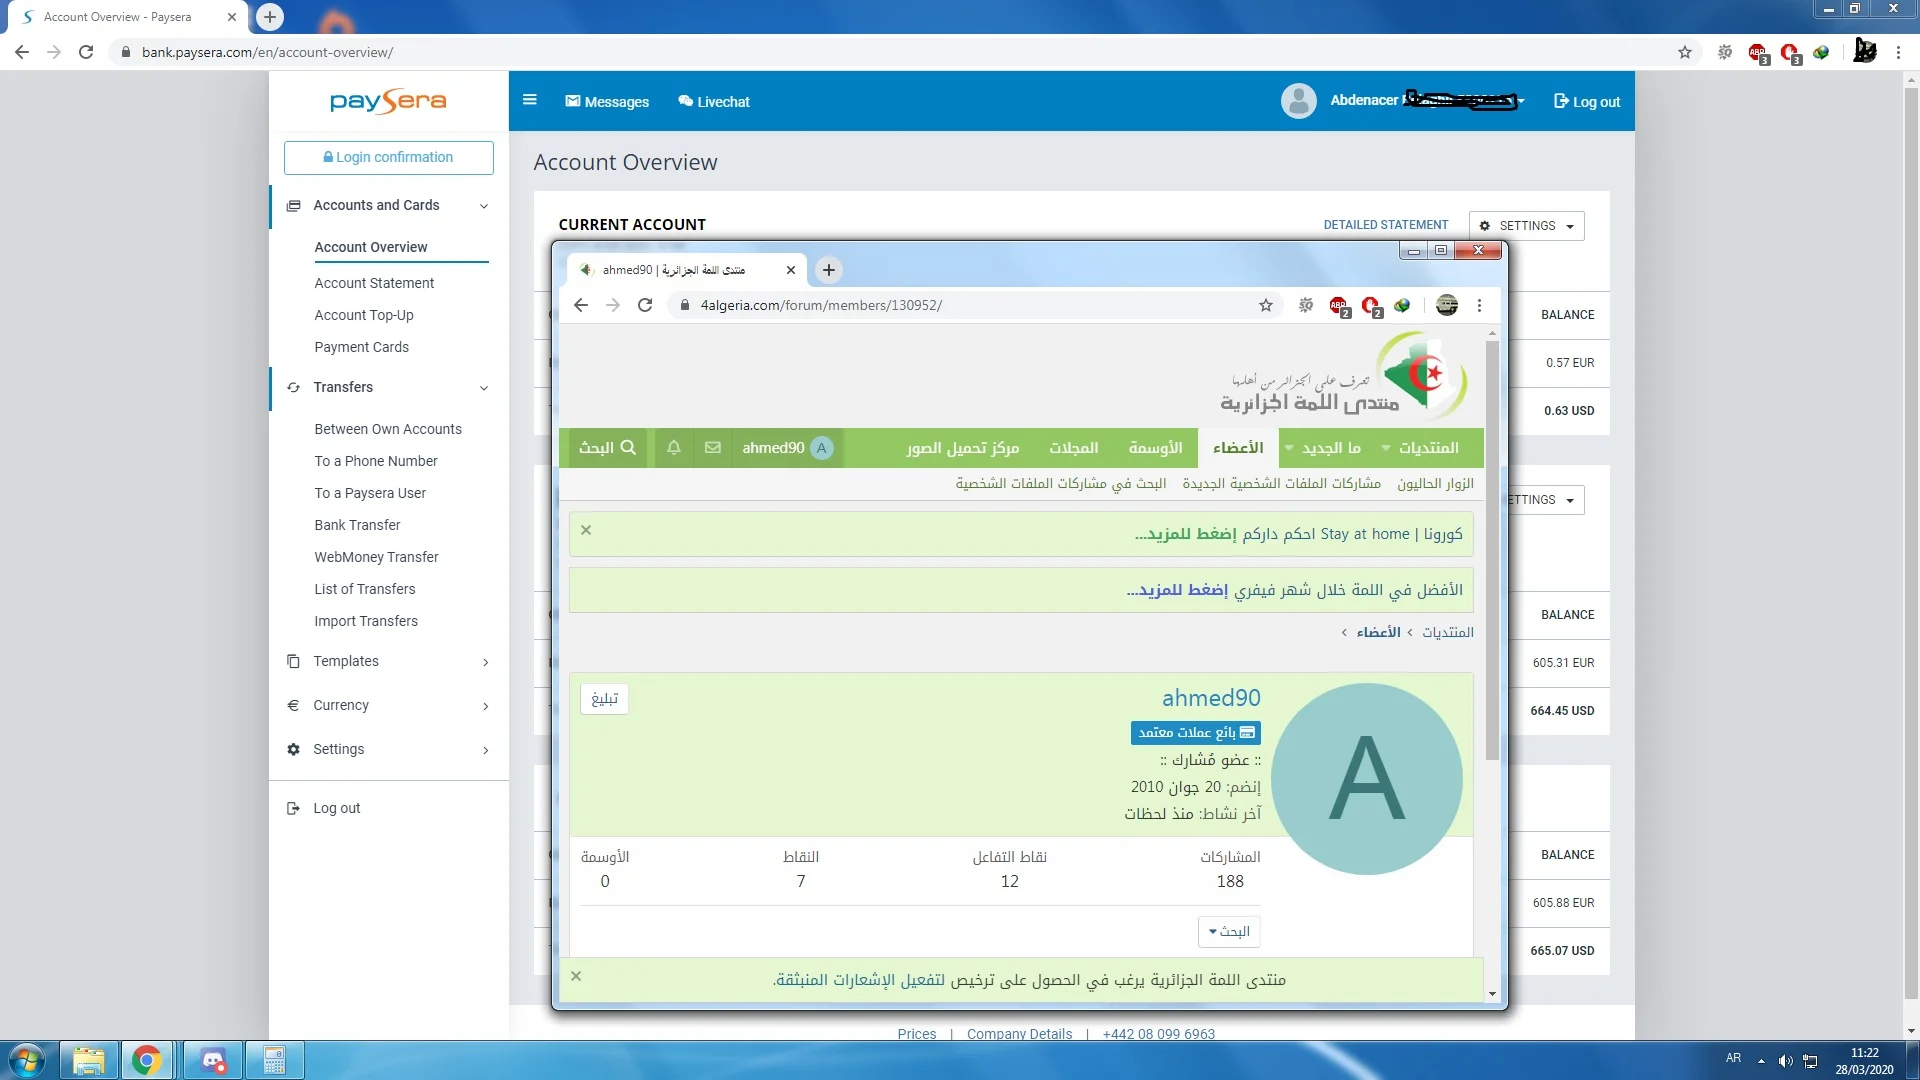1920x1080 pixels.
Task: Reload the 4algeria forum page
Action: coord(645,305)
